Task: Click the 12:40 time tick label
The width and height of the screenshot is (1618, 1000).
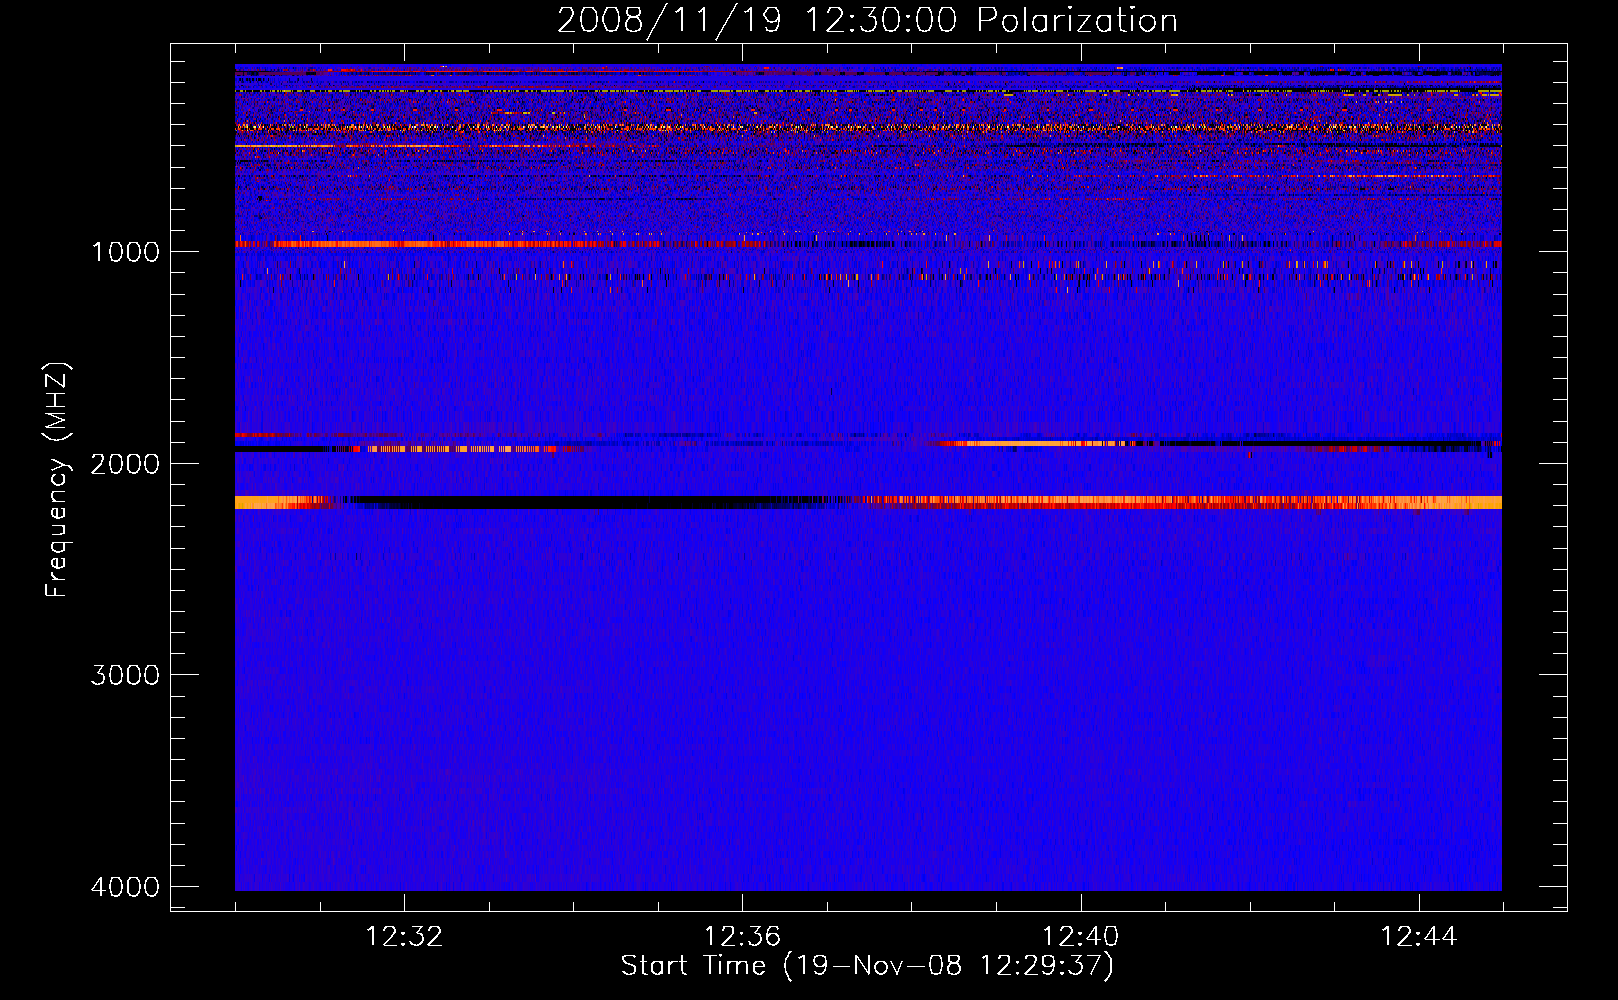Action: (1080, 937)
